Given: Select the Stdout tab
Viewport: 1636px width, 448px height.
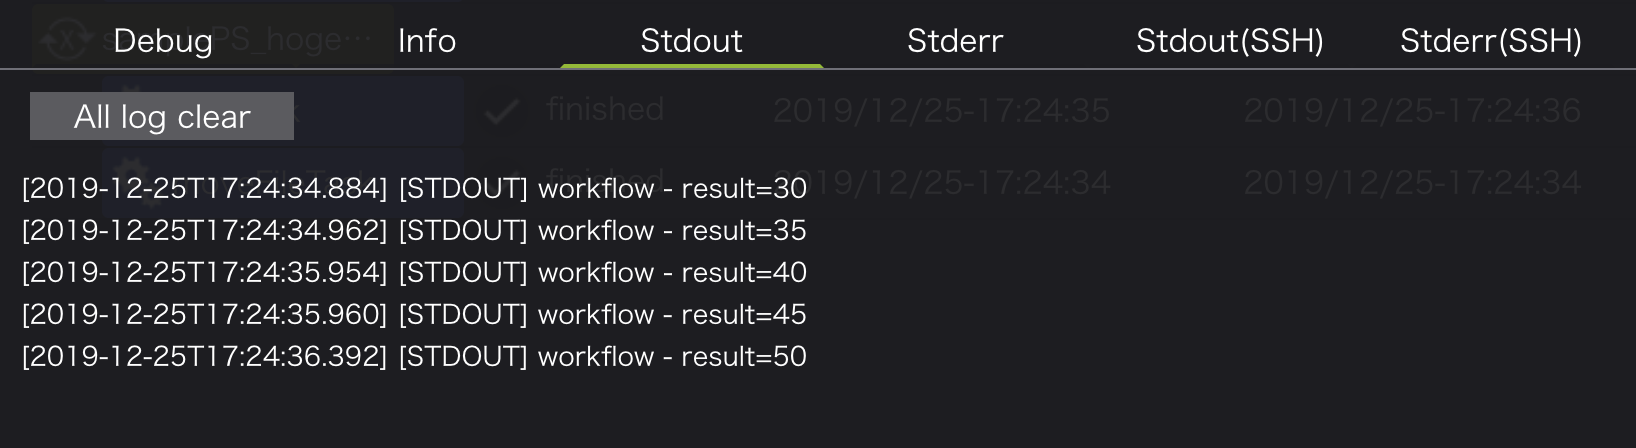Looking at the screenshot, I should click(x=691, y=41).
